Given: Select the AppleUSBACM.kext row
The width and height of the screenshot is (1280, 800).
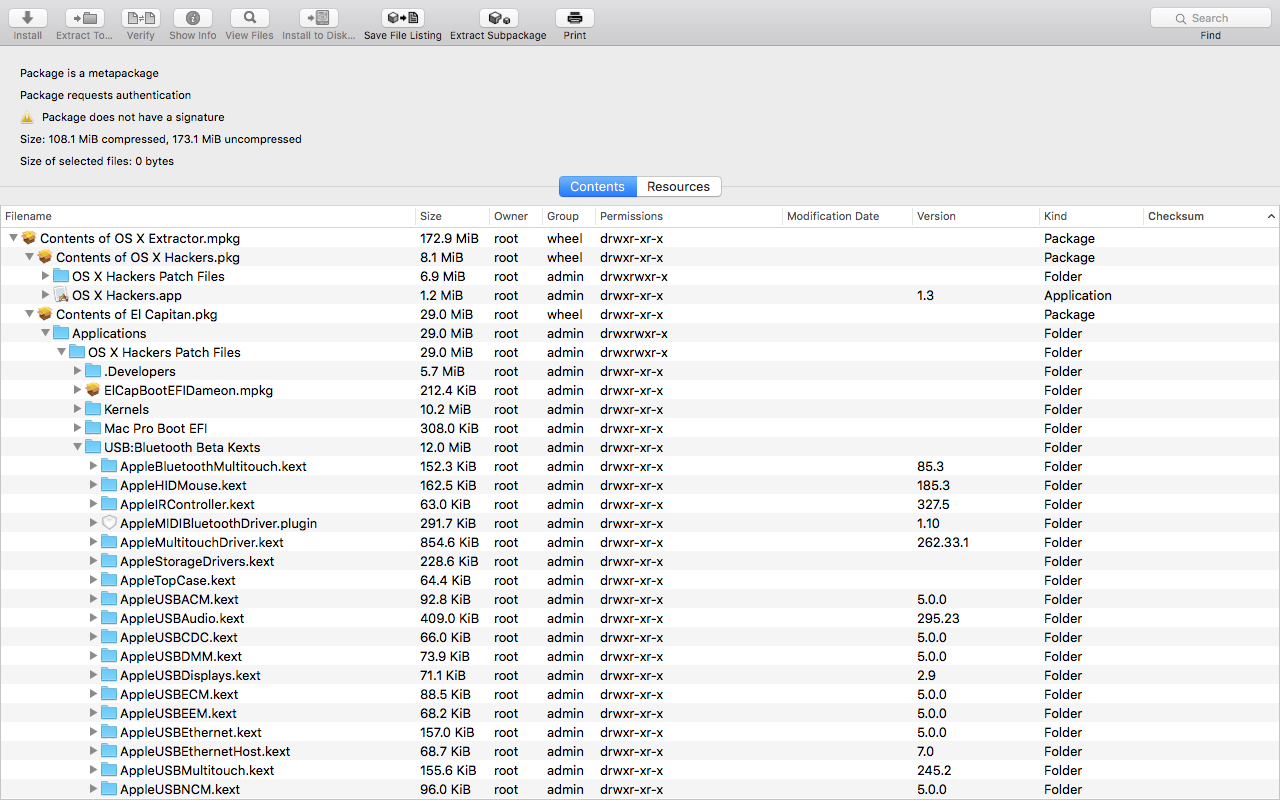Looking at the screenshot, I should [640, 599].
